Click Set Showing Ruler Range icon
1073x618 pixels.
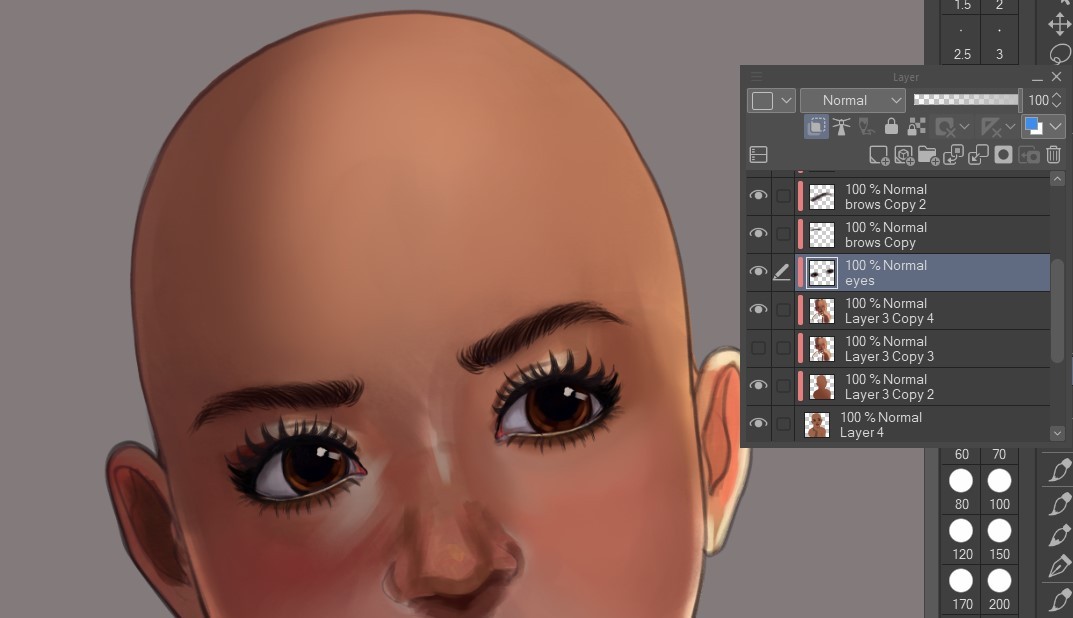coord(990,127)
